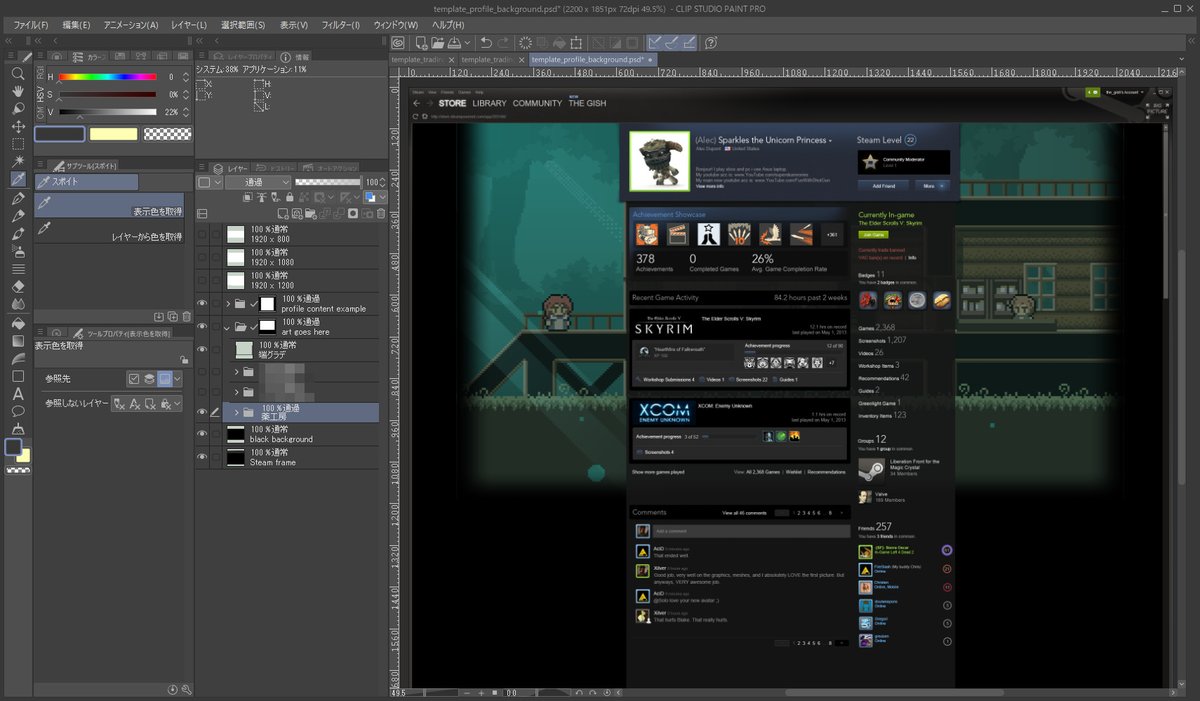Select the rectangular Selection area tool

point(18,143)
